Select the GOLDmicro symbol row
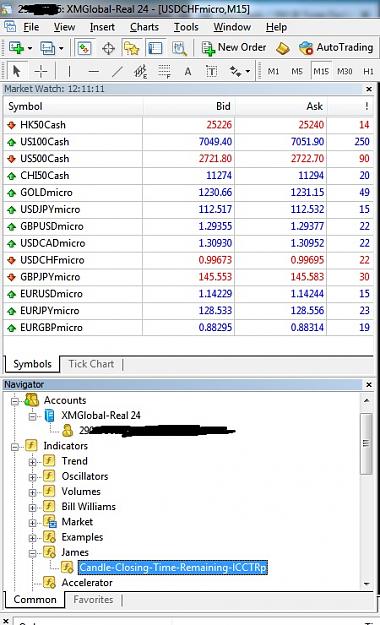The width and height of the screenshot is (380, 625). coord(188,193)
